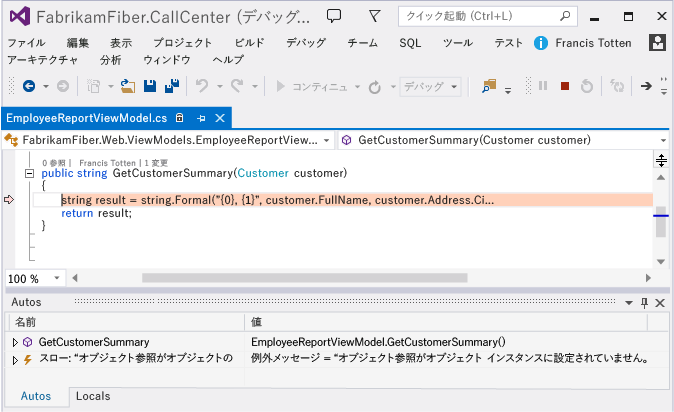Click the Navigate Backward arrow button
Image resolution: width=674 pixels, height=412 pixels.
coord(29,86)
